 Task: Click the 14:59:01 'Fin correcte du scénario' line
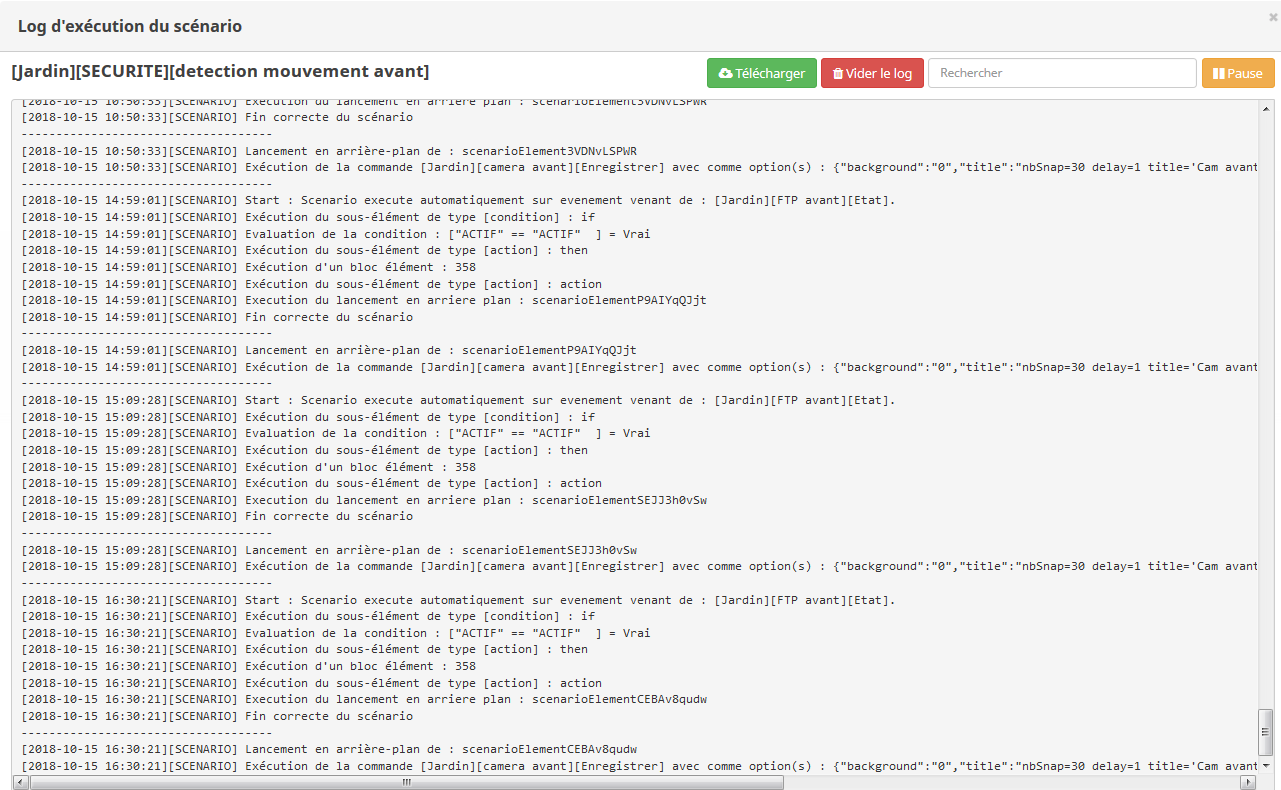217,317
